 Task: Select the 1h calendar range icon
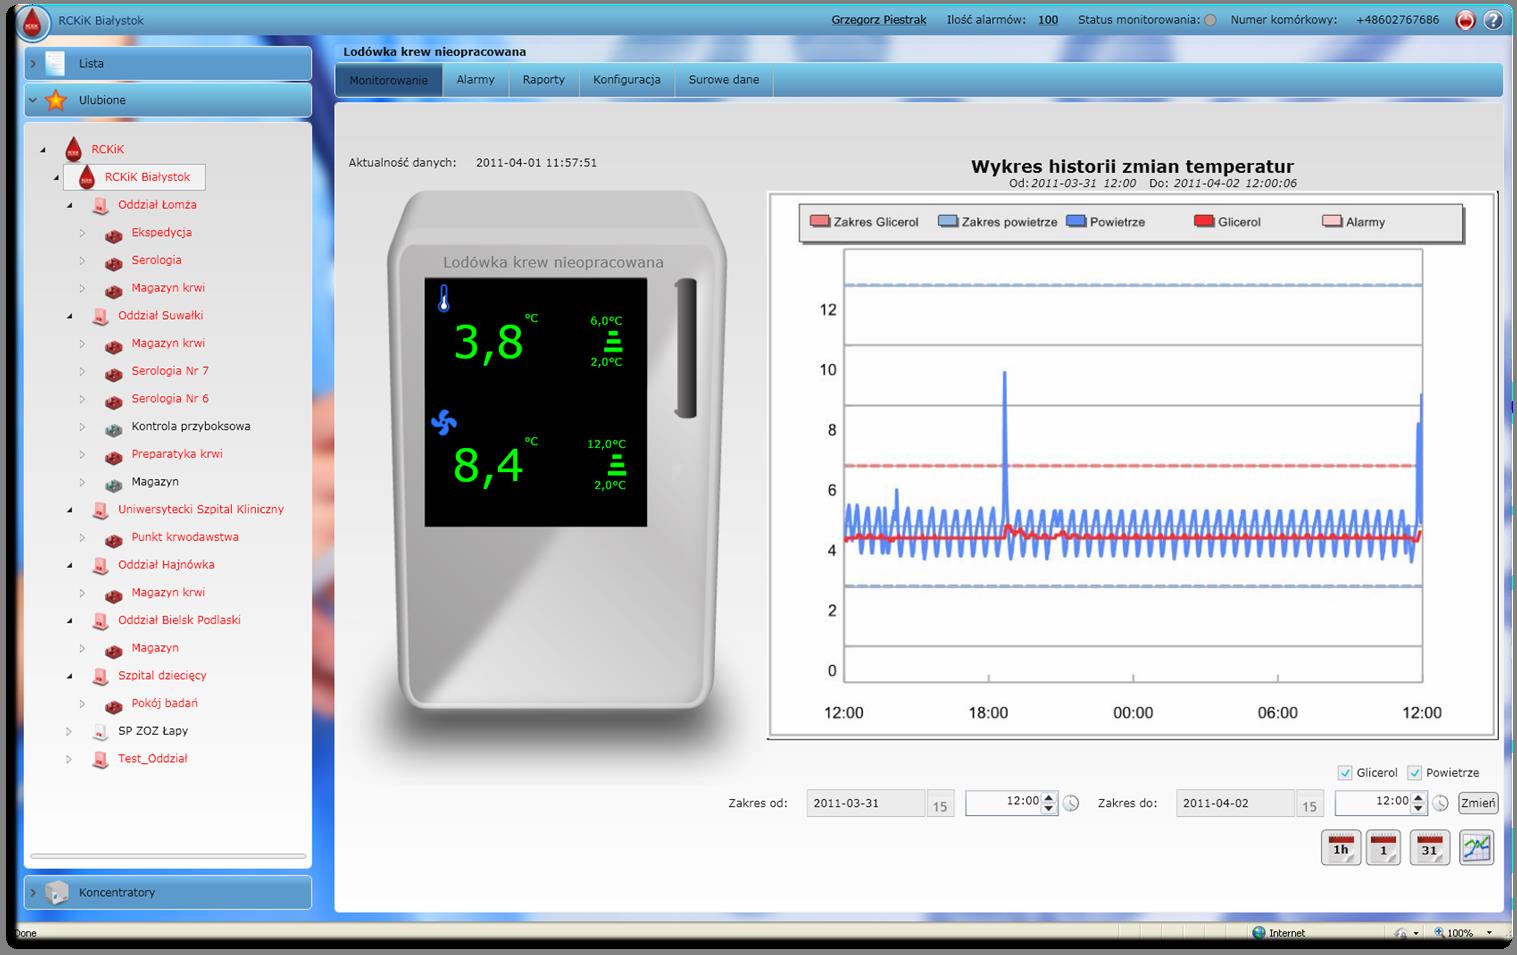(1340, 847)
